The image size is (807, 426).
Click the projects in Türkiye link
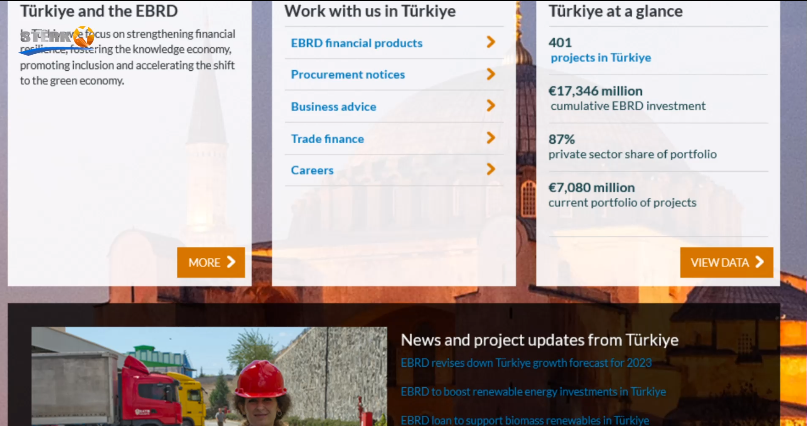pyautogui.click(x=601, y=58)
